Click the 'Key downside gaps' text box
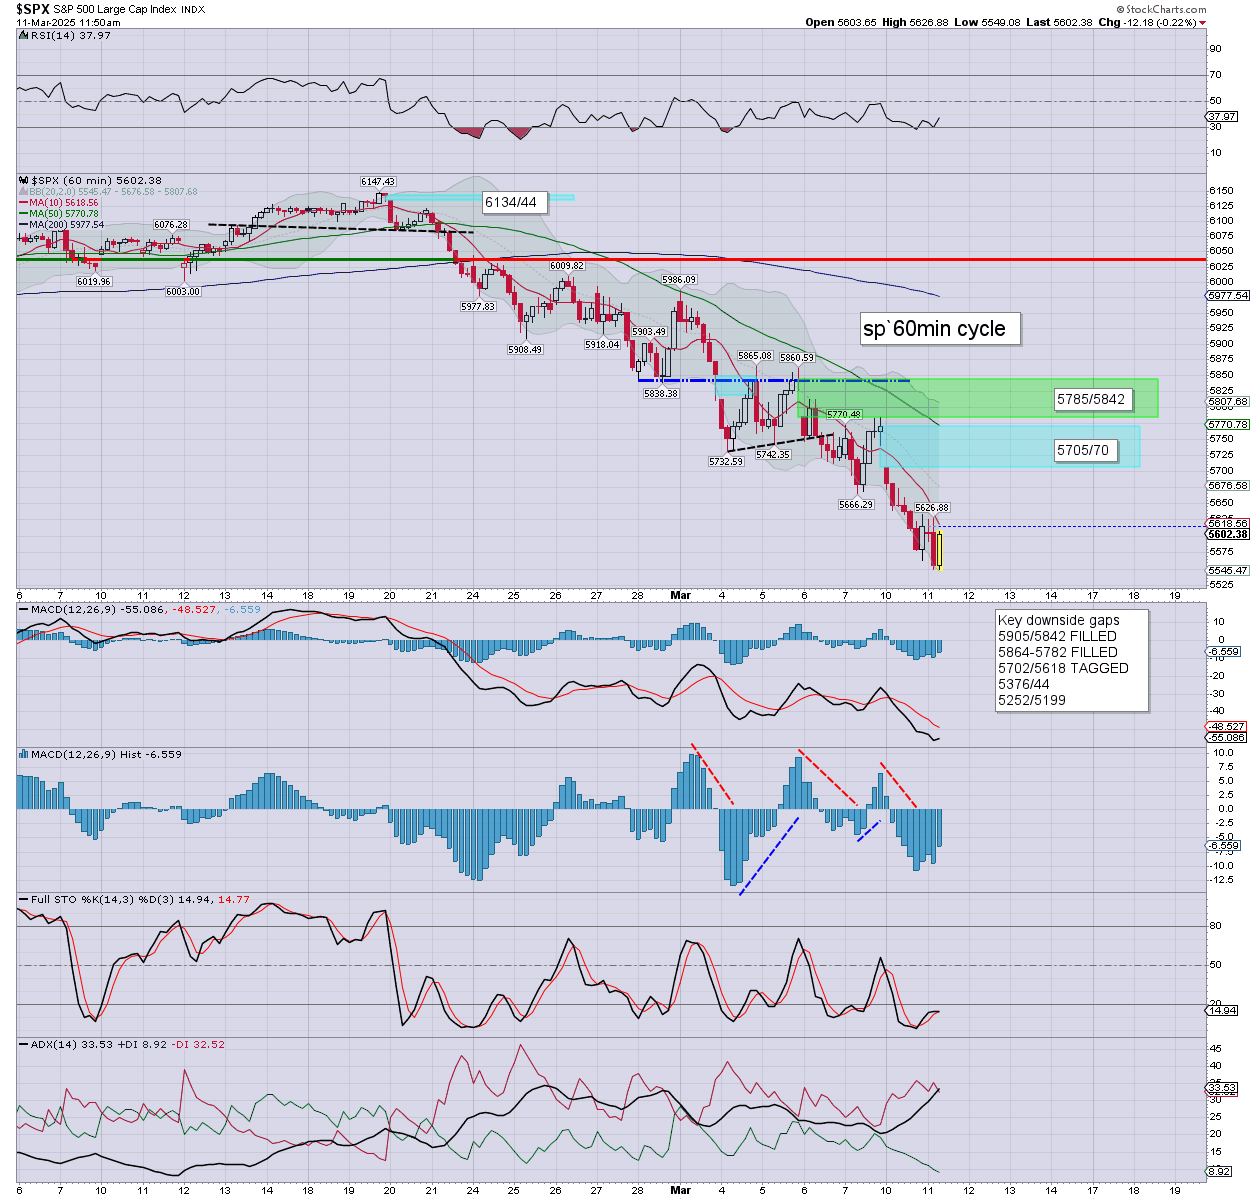The height and width of the screenshot is (1200, 1250). pyautogui.click(x=1071, y=660)
